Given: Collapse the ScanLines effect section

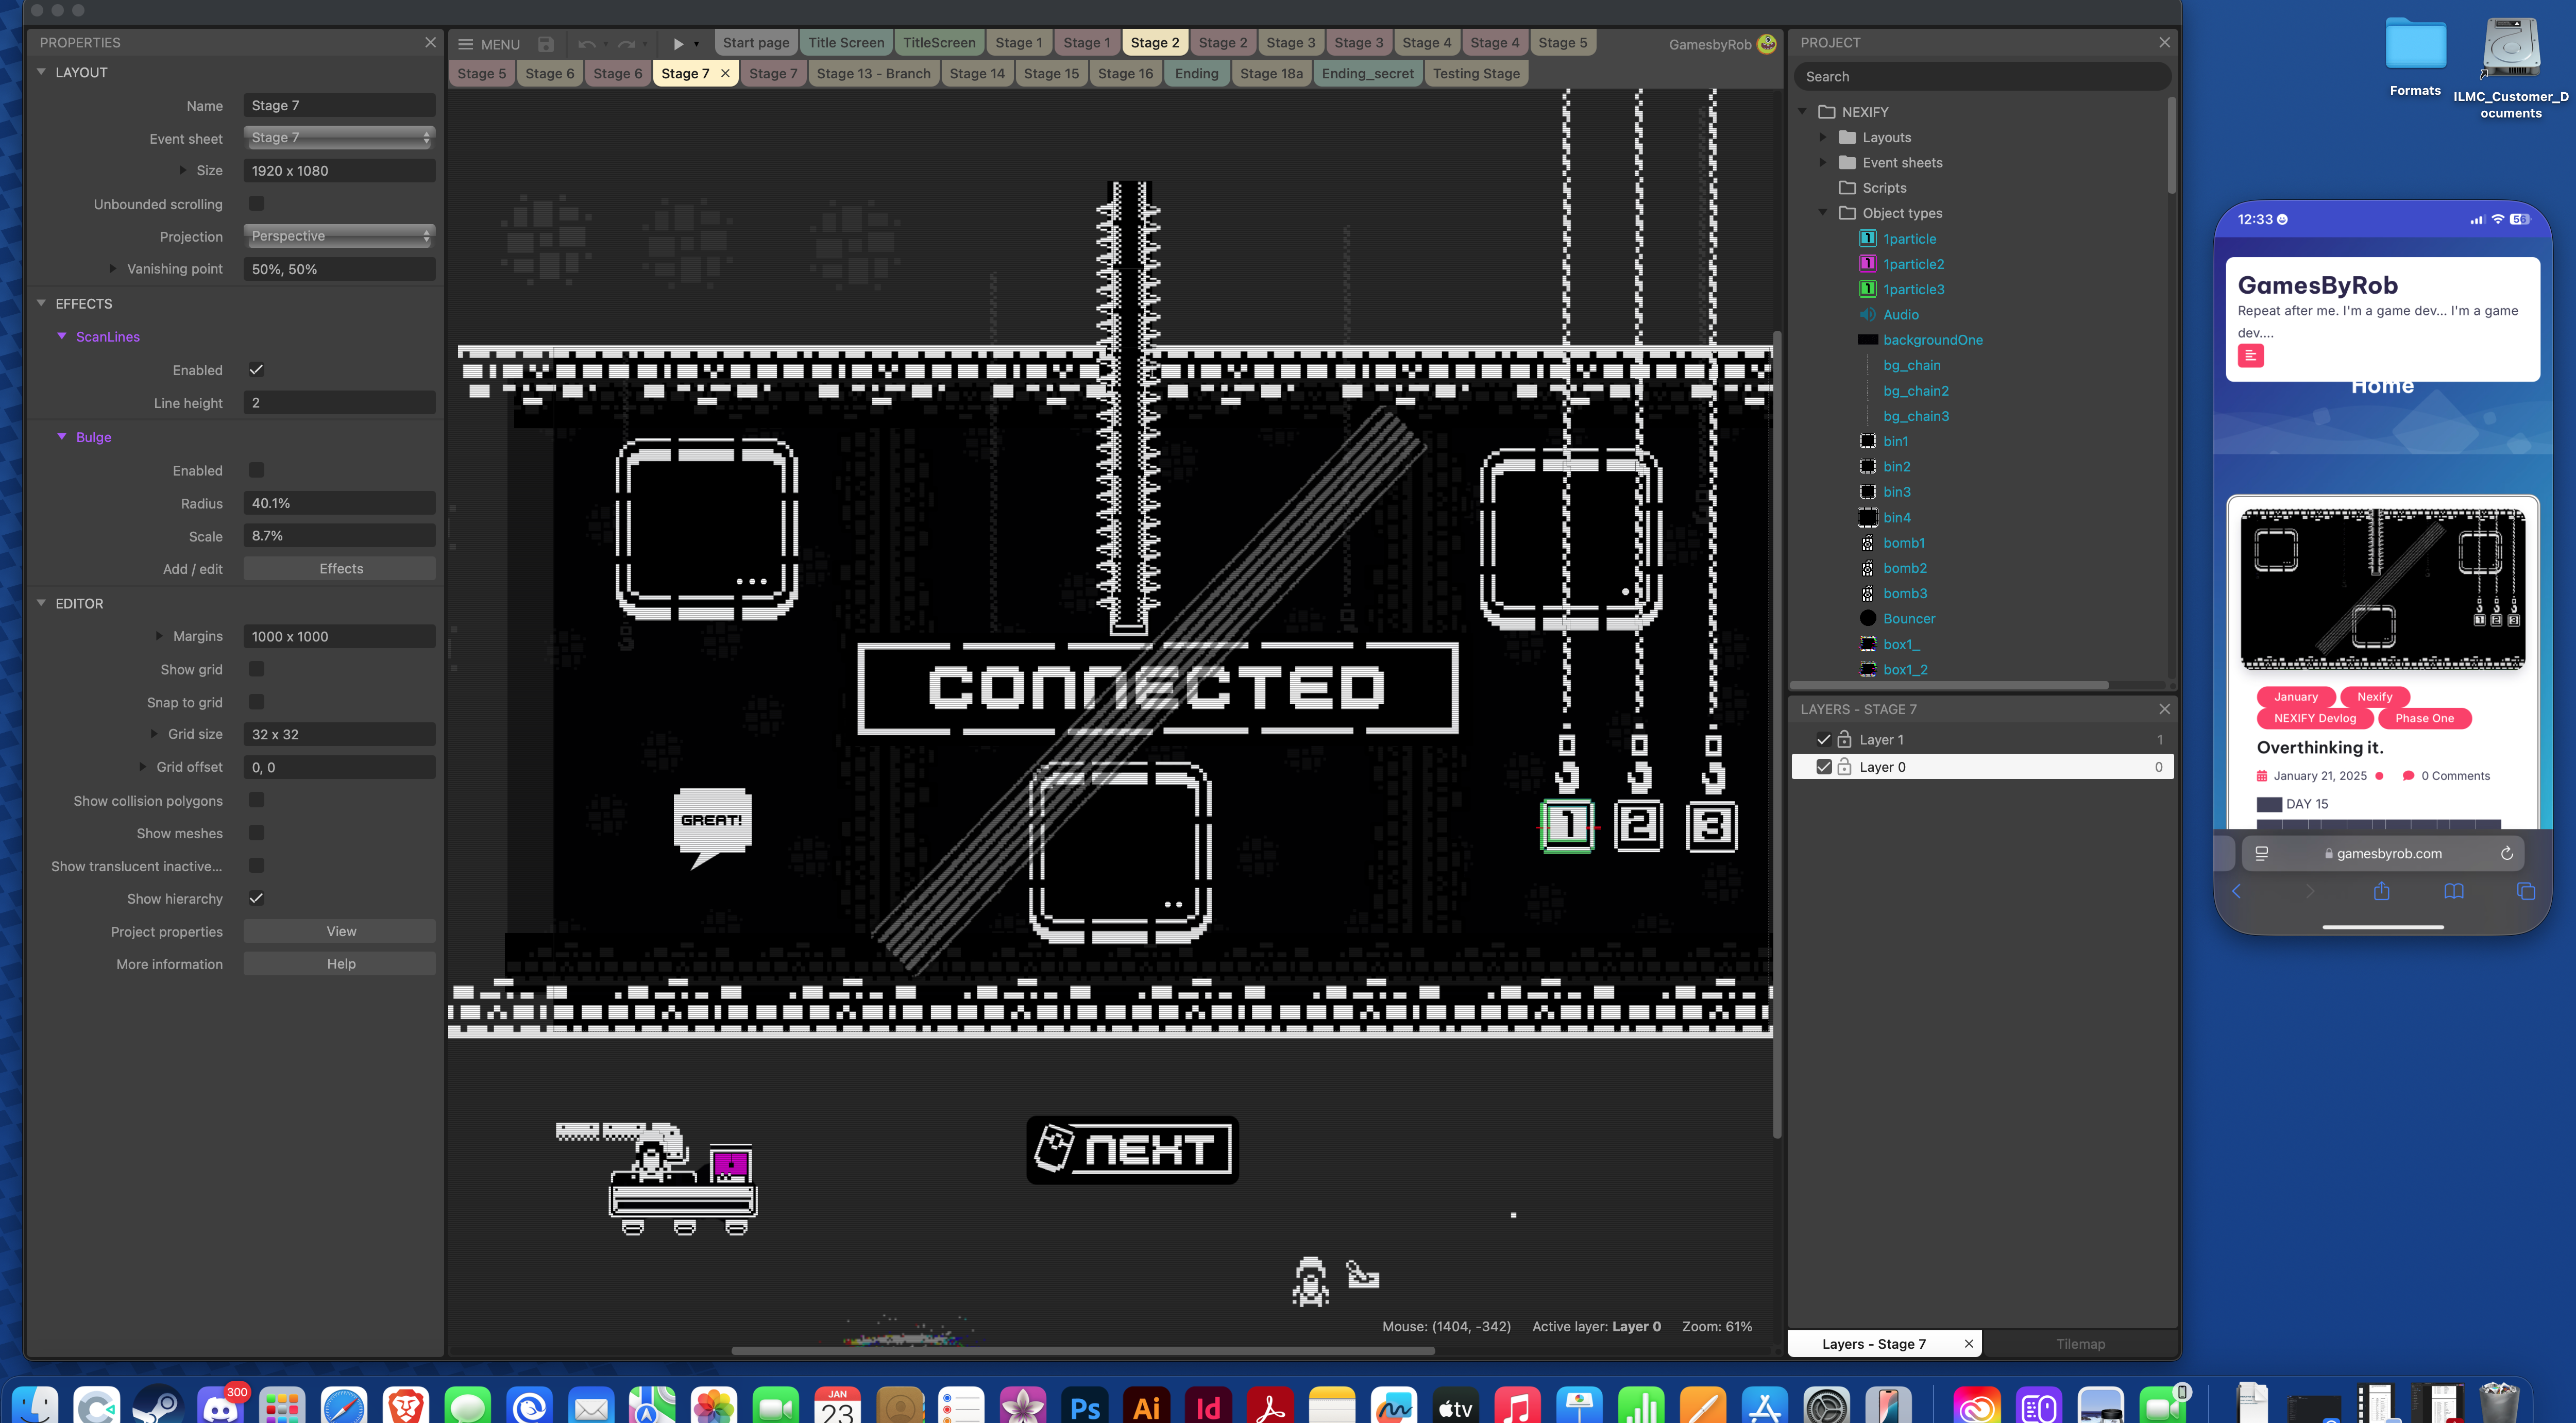Looking at the screenshot, I should point(62,337).
